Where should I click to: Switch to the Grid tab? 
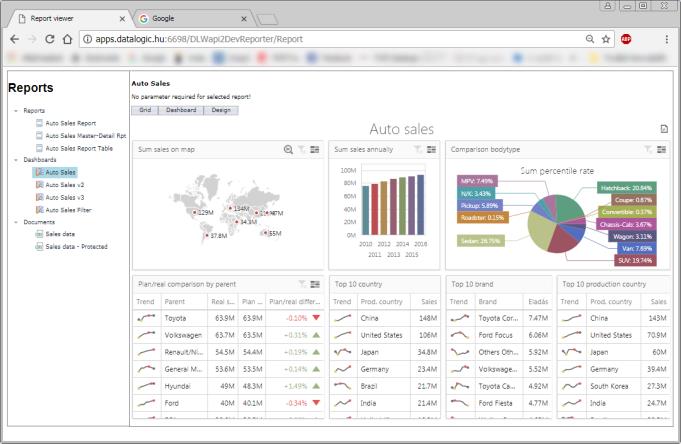[145, 110]
